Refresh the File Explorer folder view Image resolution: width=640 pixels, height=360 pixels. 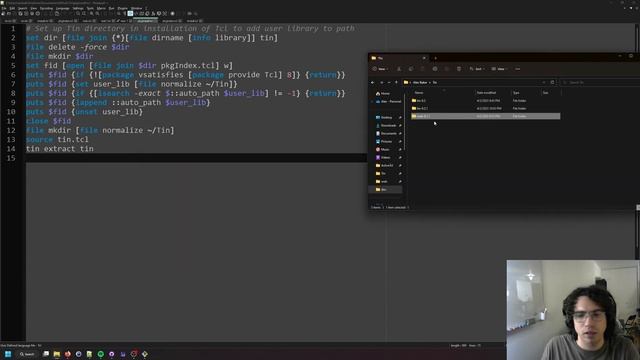click(552, 82)
